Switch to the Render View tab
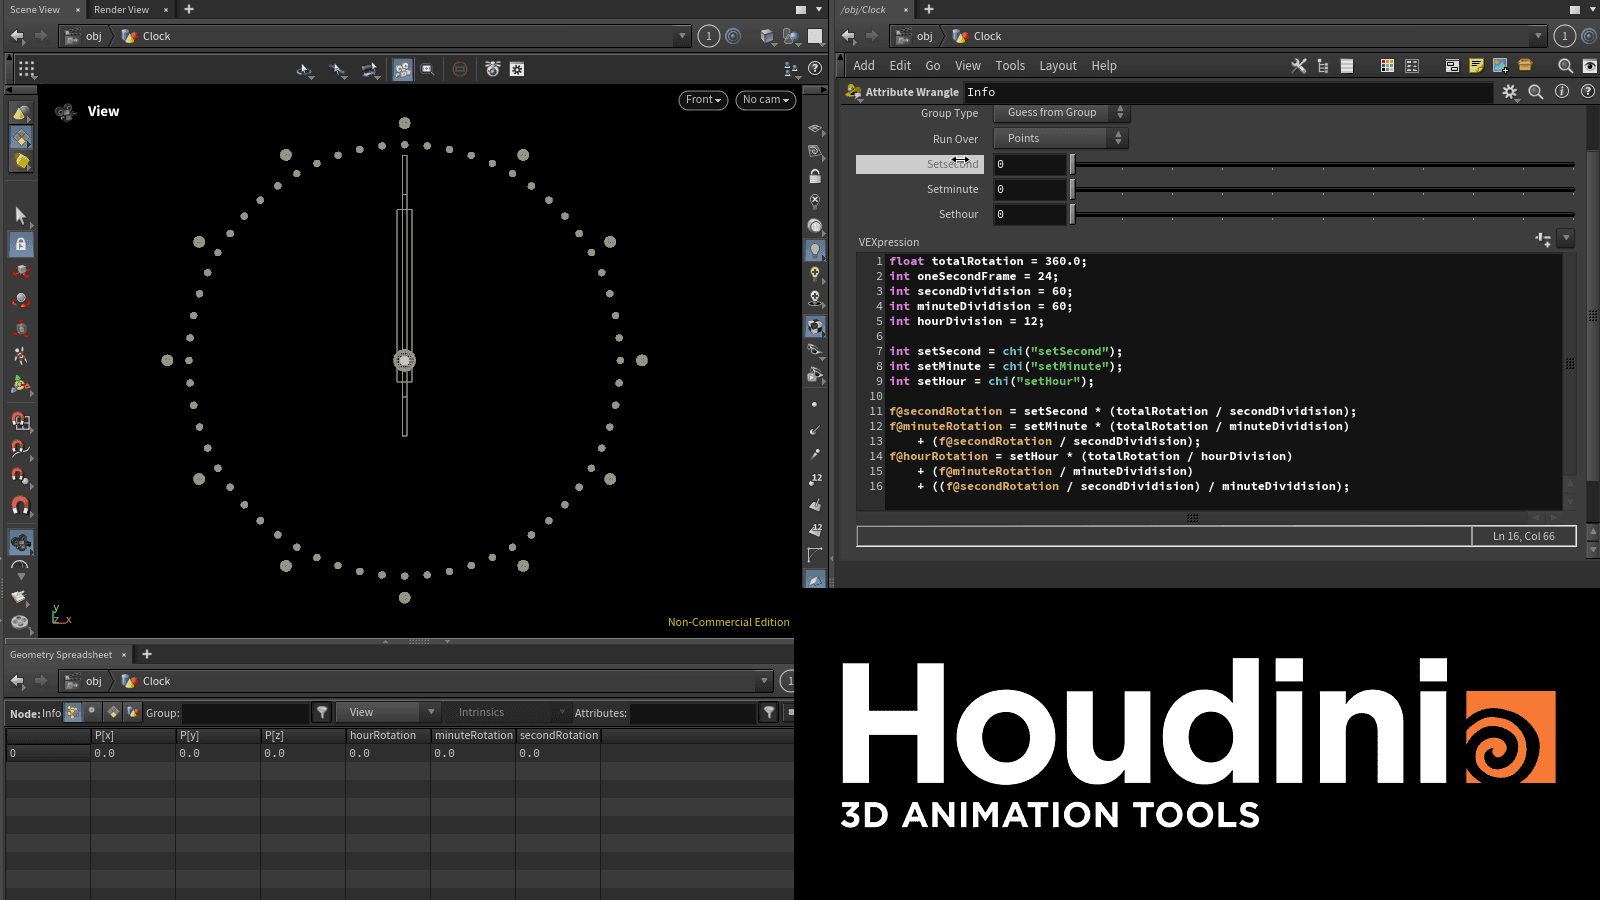Image resolution: width=1600 pixels, height=900 pixels. (x=121, y=10)
